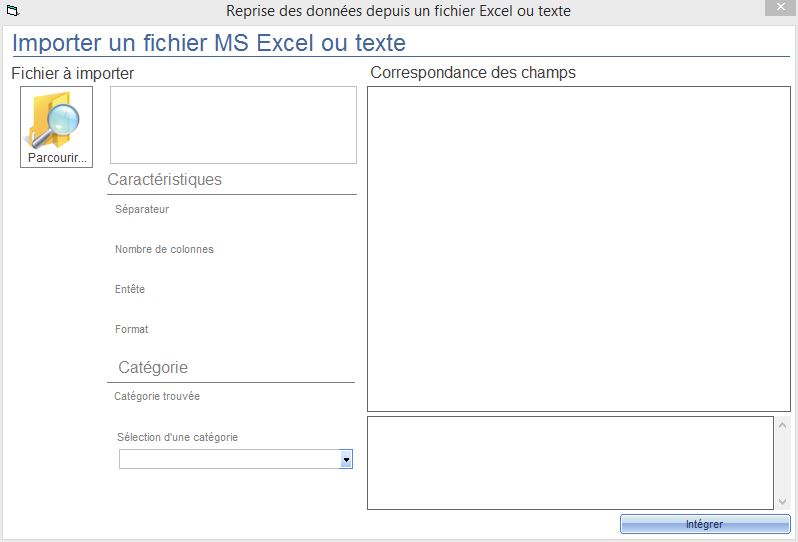Click the Caractéristiques section heading
The image size is (798, 542).
coord(165,179)
